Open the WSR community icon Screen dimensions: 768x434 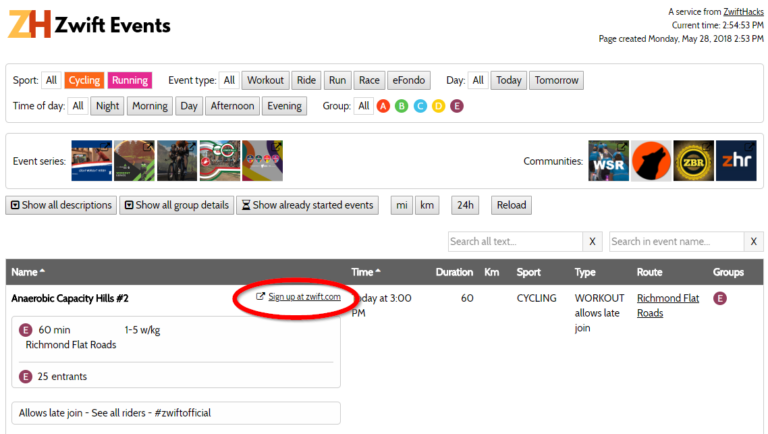[x=608, y=161]
